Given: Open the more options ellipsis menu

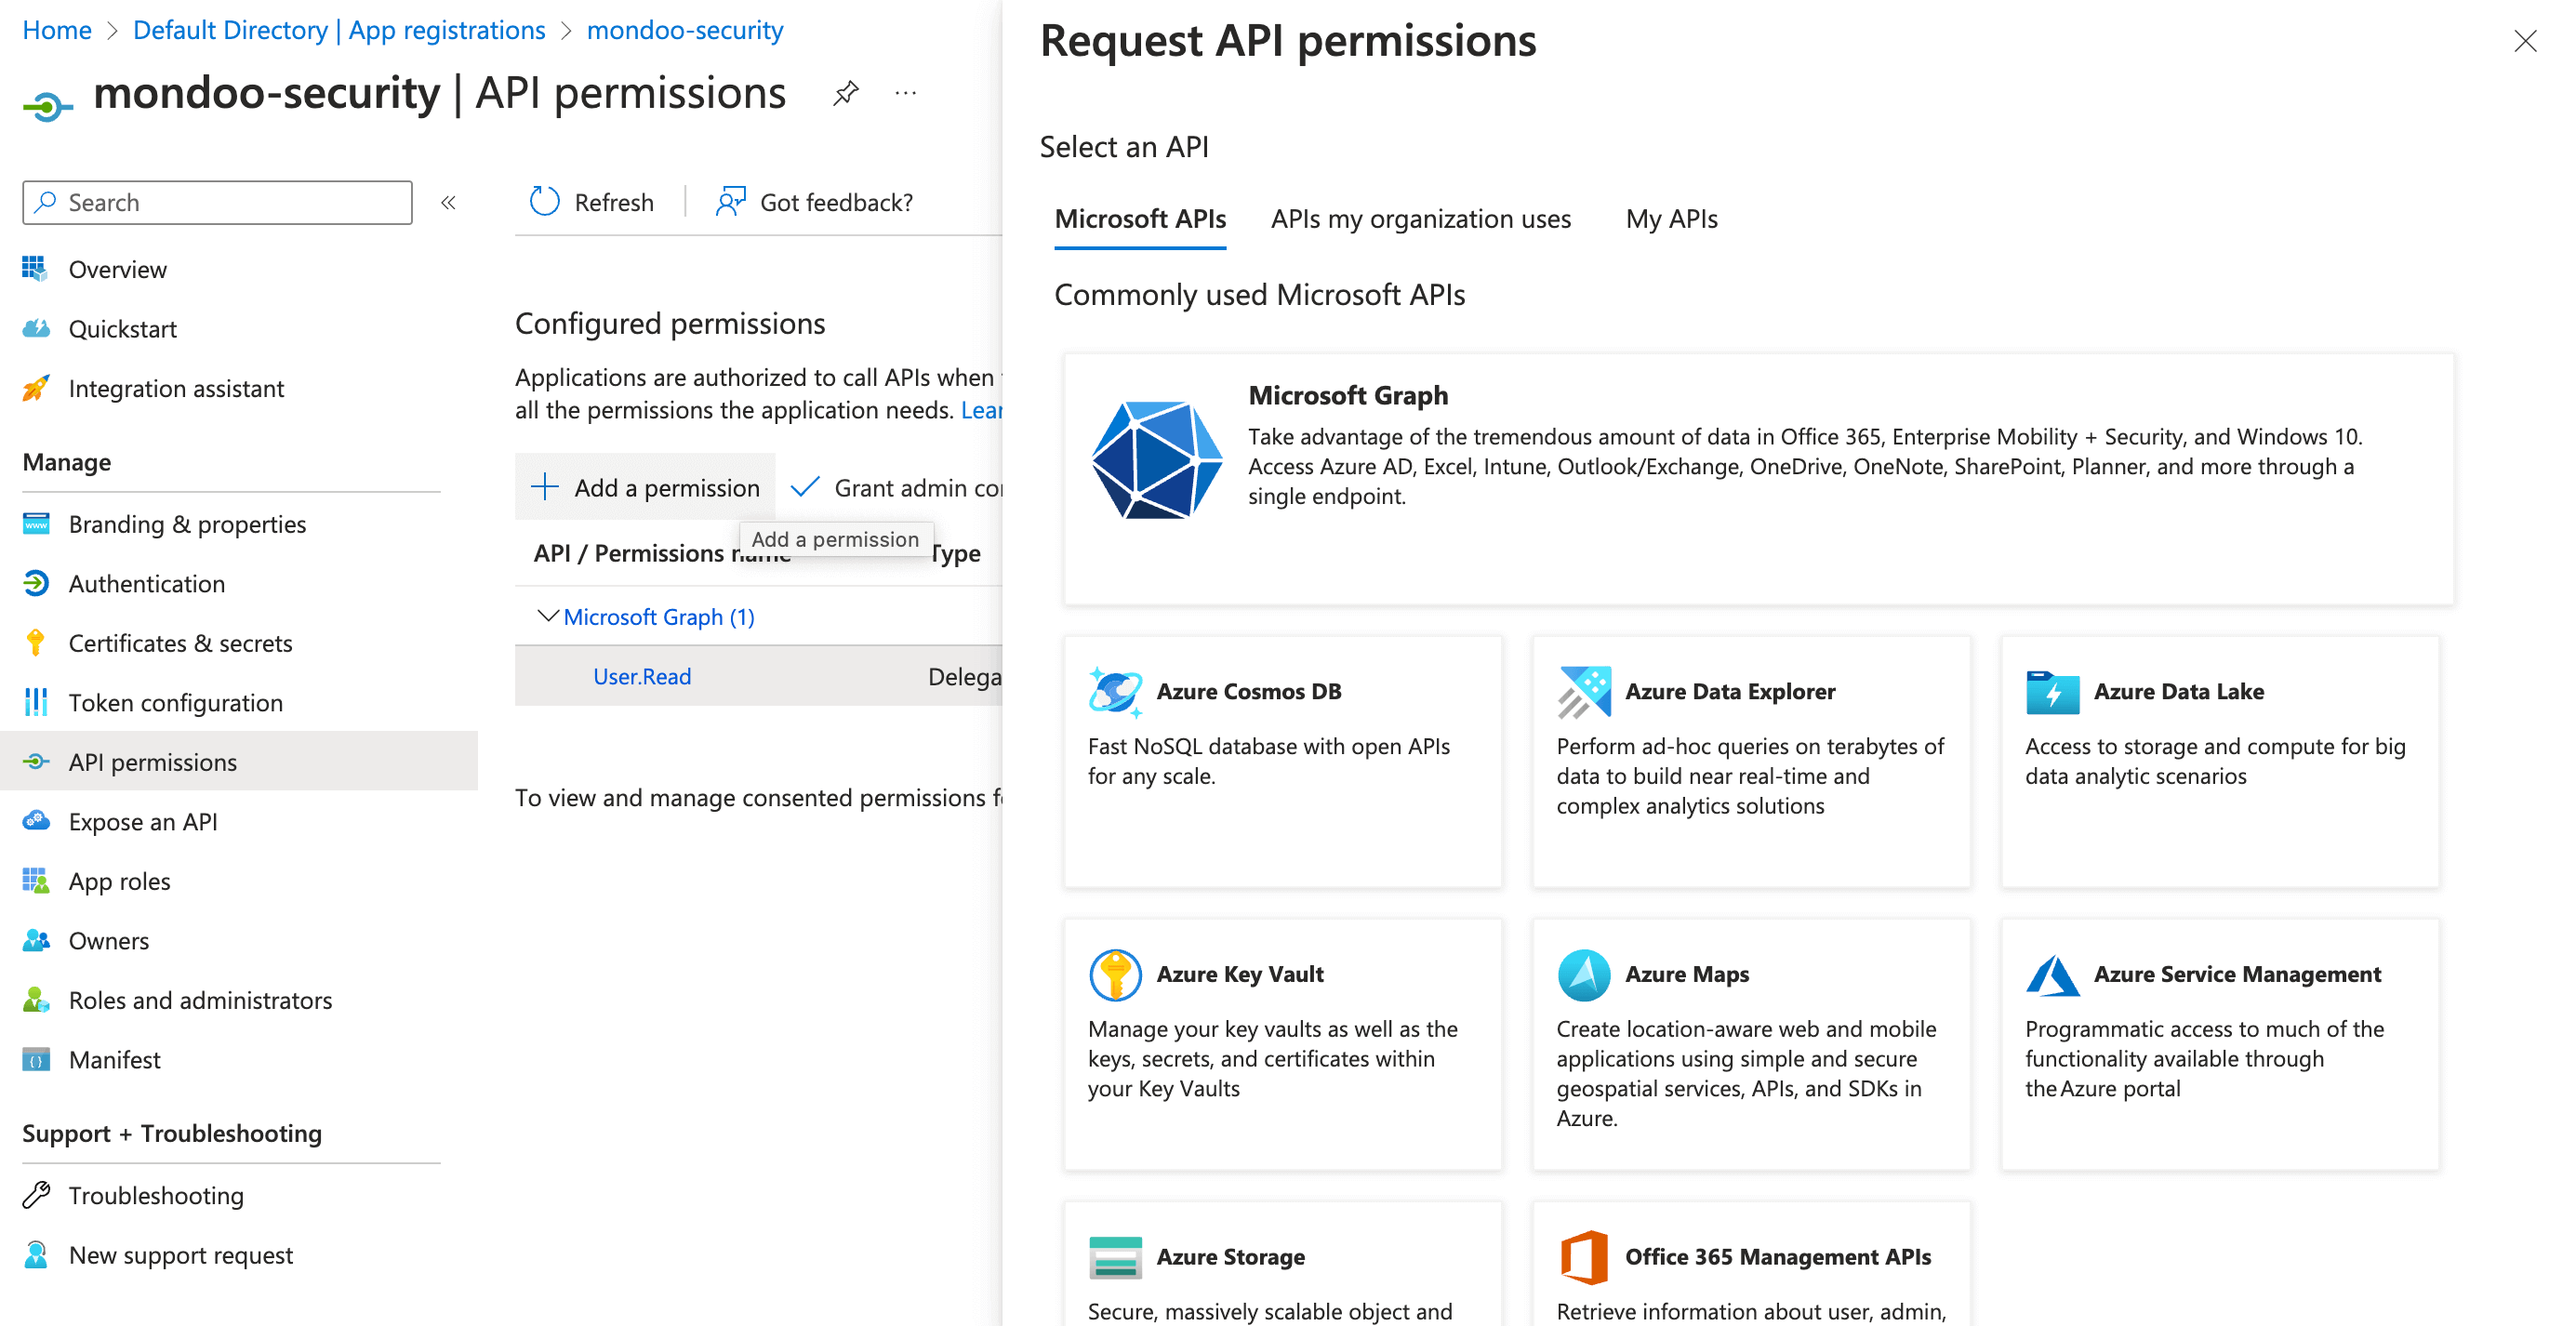Looking at the screenshot, I should tap(905, 92).
